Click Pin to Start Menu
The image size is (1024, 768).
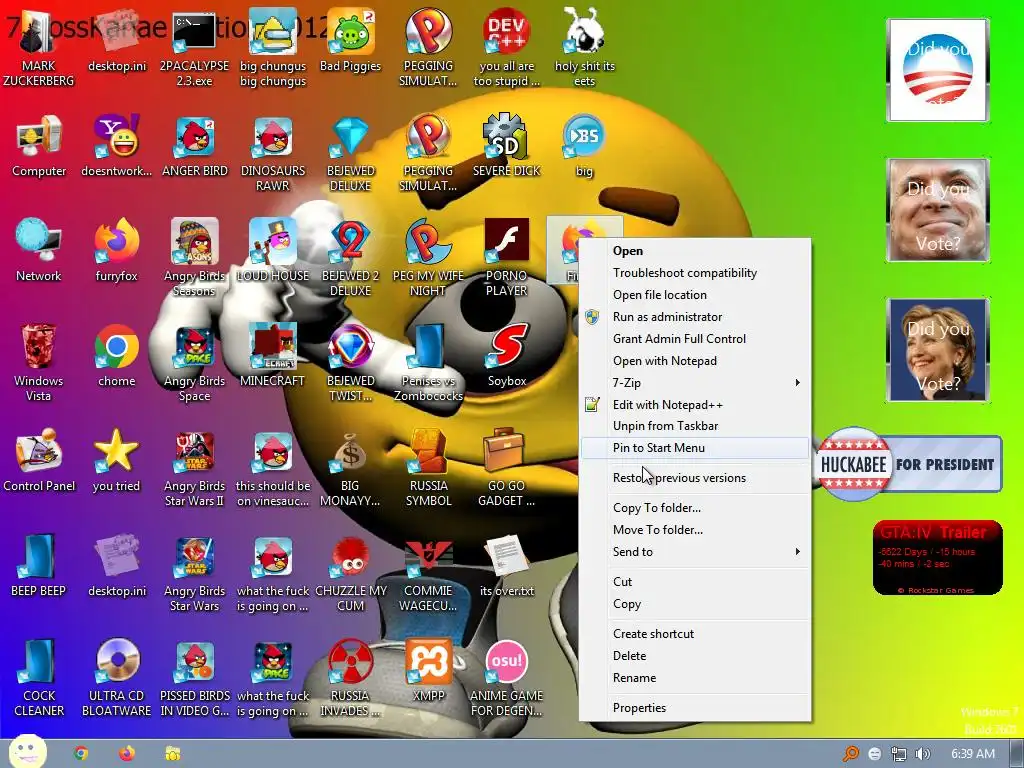click(695, 448)
